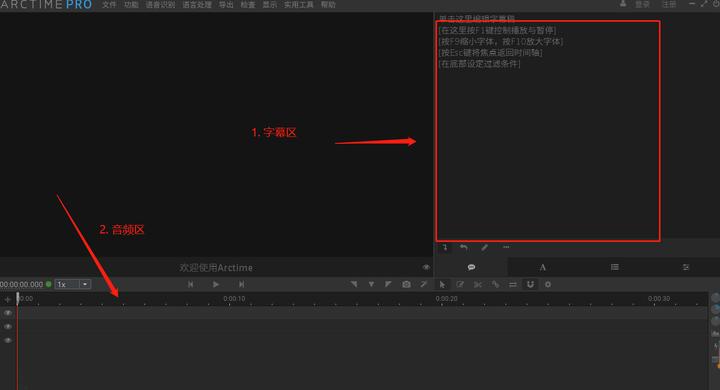Click the subtitle hint line about F1 播放与暂停
This screenshot has height=390, width=720.
pos(497,30)
